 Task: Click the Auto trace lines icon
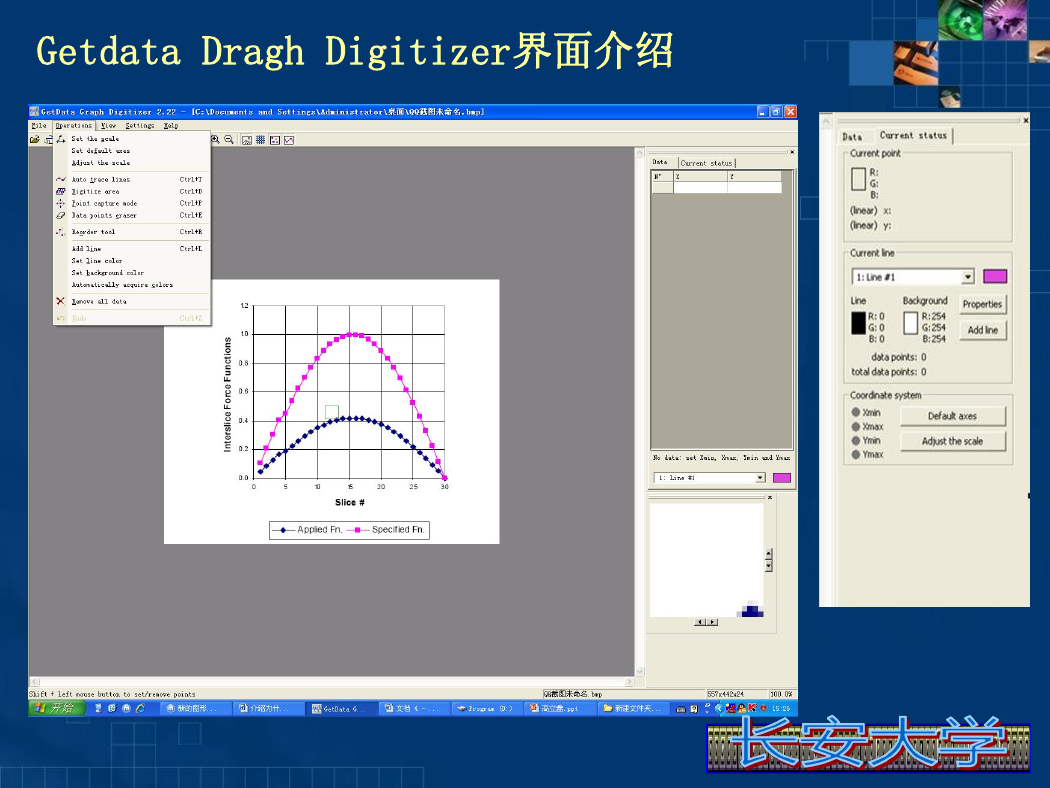pyautogui.click(x=61, y=179)
